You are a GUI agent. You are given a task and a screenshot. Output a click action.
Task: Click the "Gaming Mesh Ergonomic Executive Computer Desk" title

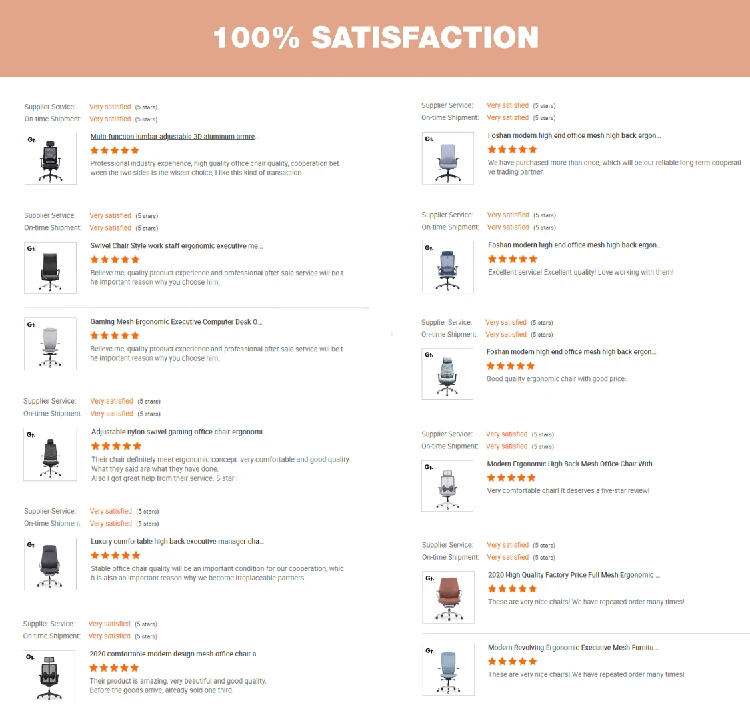coord(176,322)
